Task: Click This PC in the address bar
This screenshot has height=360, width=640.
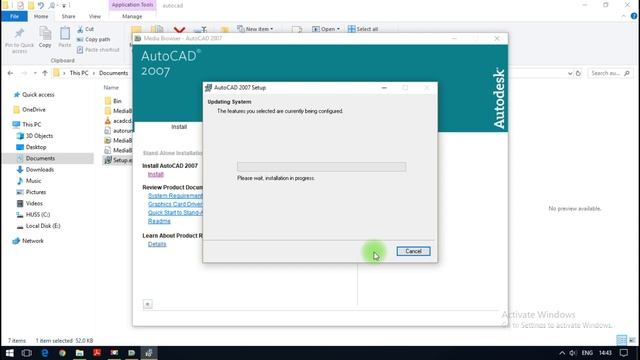Action: 79,73
